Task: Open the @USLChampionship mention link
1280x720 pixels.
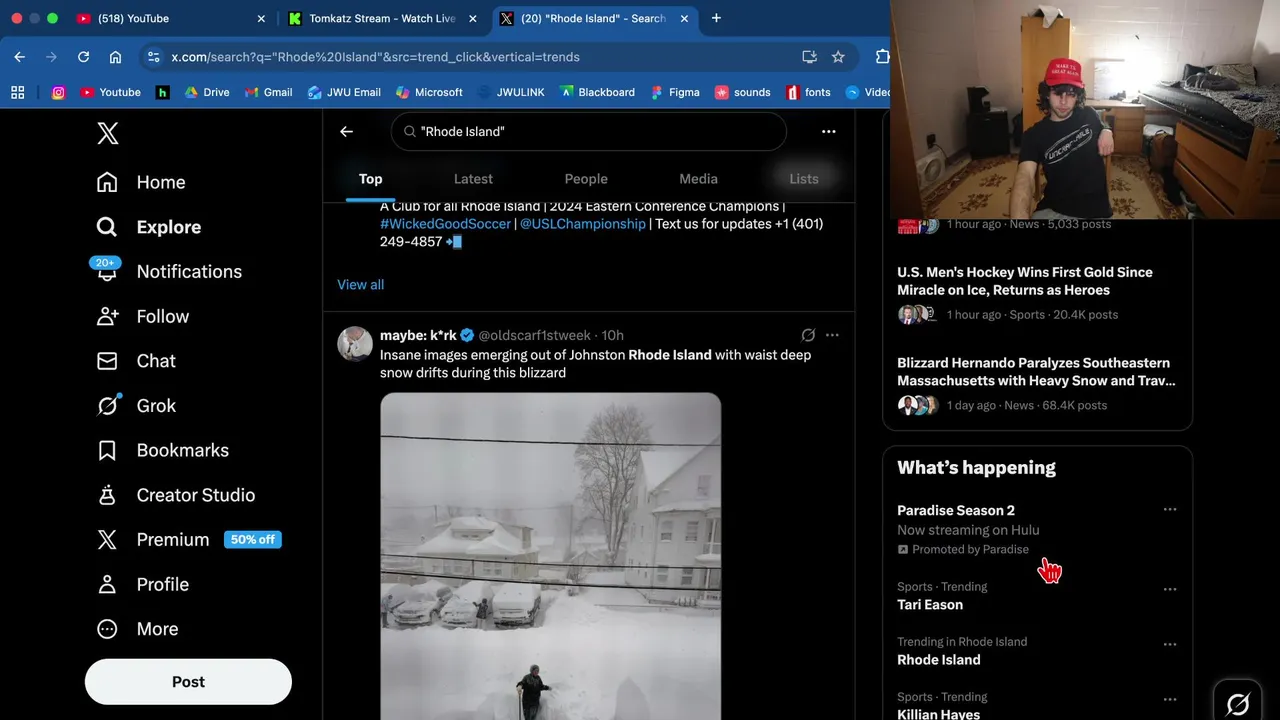Action: pyautogui.click(x=583, y=224)
